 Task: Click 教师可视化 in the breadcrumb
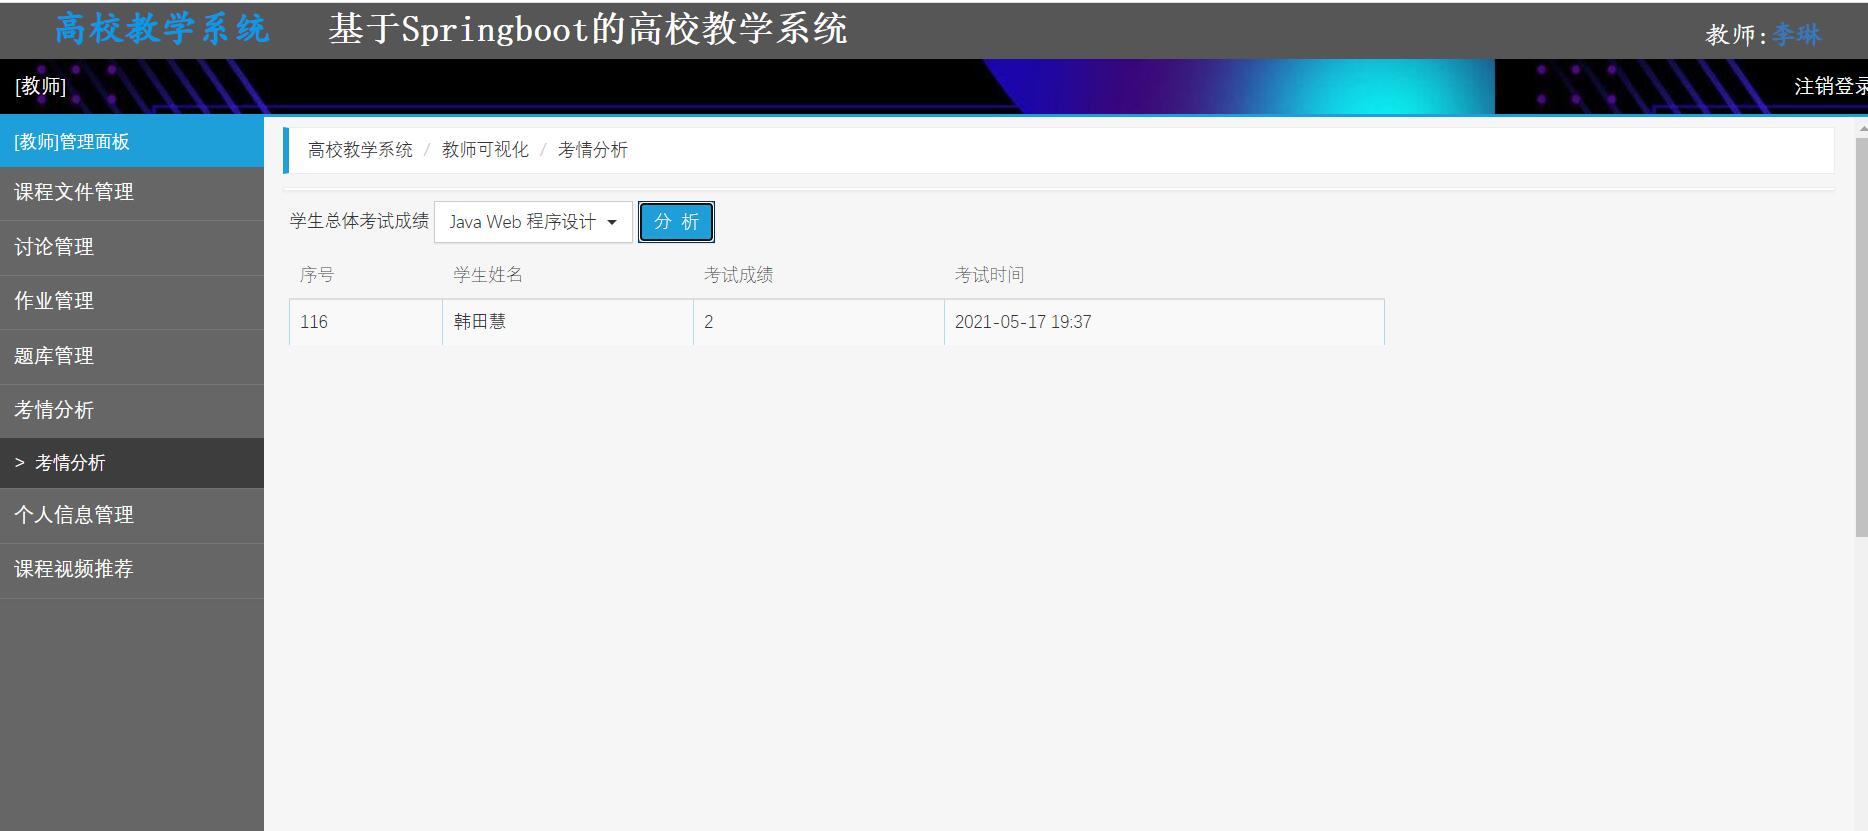(485, 150)
